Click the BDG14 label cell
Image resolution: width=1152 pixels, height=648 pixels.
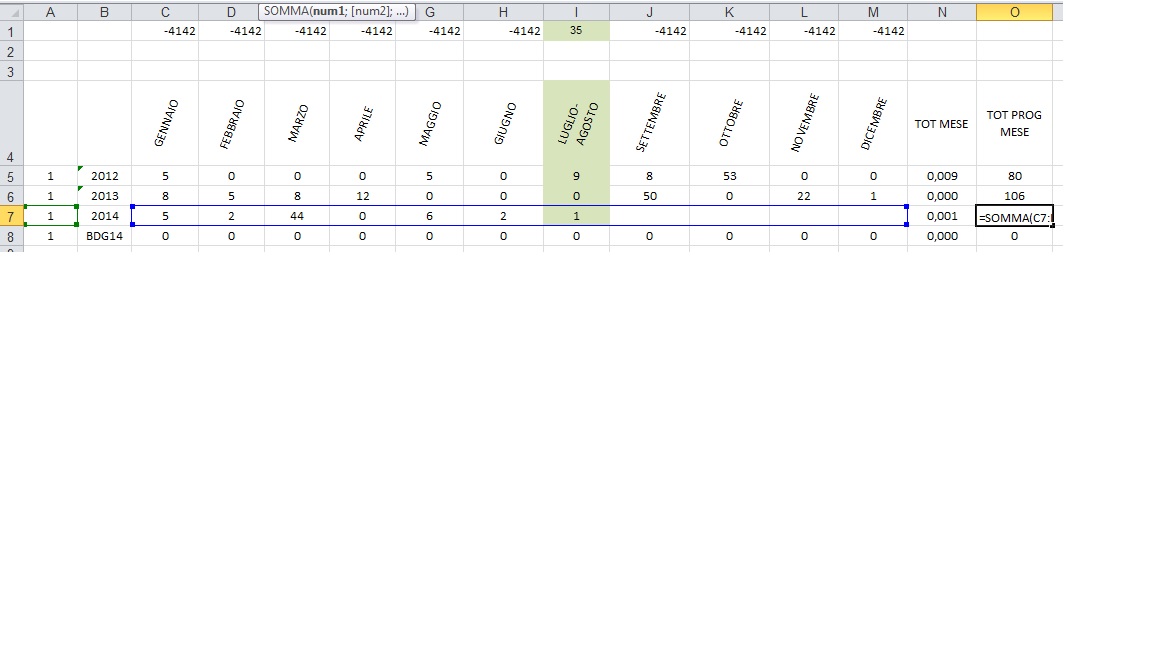pos(104,236)
